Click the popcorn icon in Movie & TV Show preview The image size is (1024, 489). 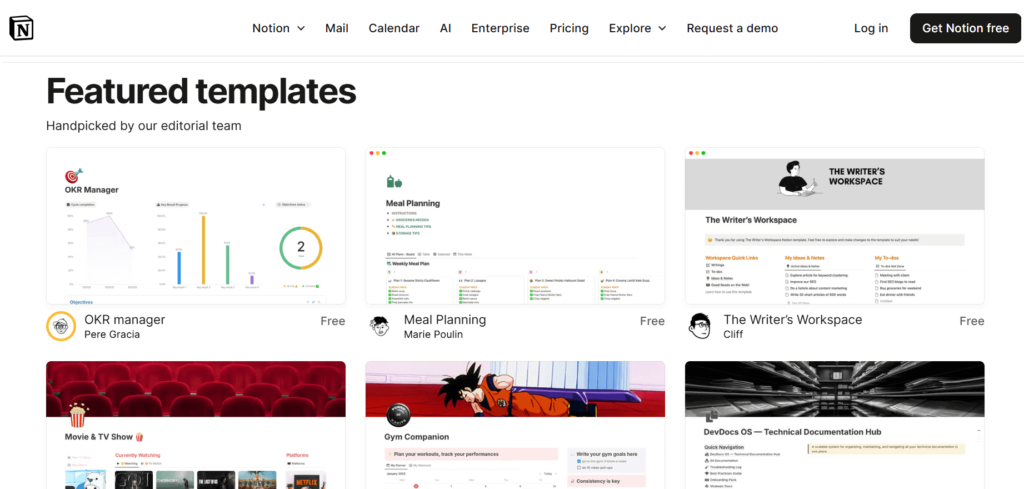coord(78,415)
